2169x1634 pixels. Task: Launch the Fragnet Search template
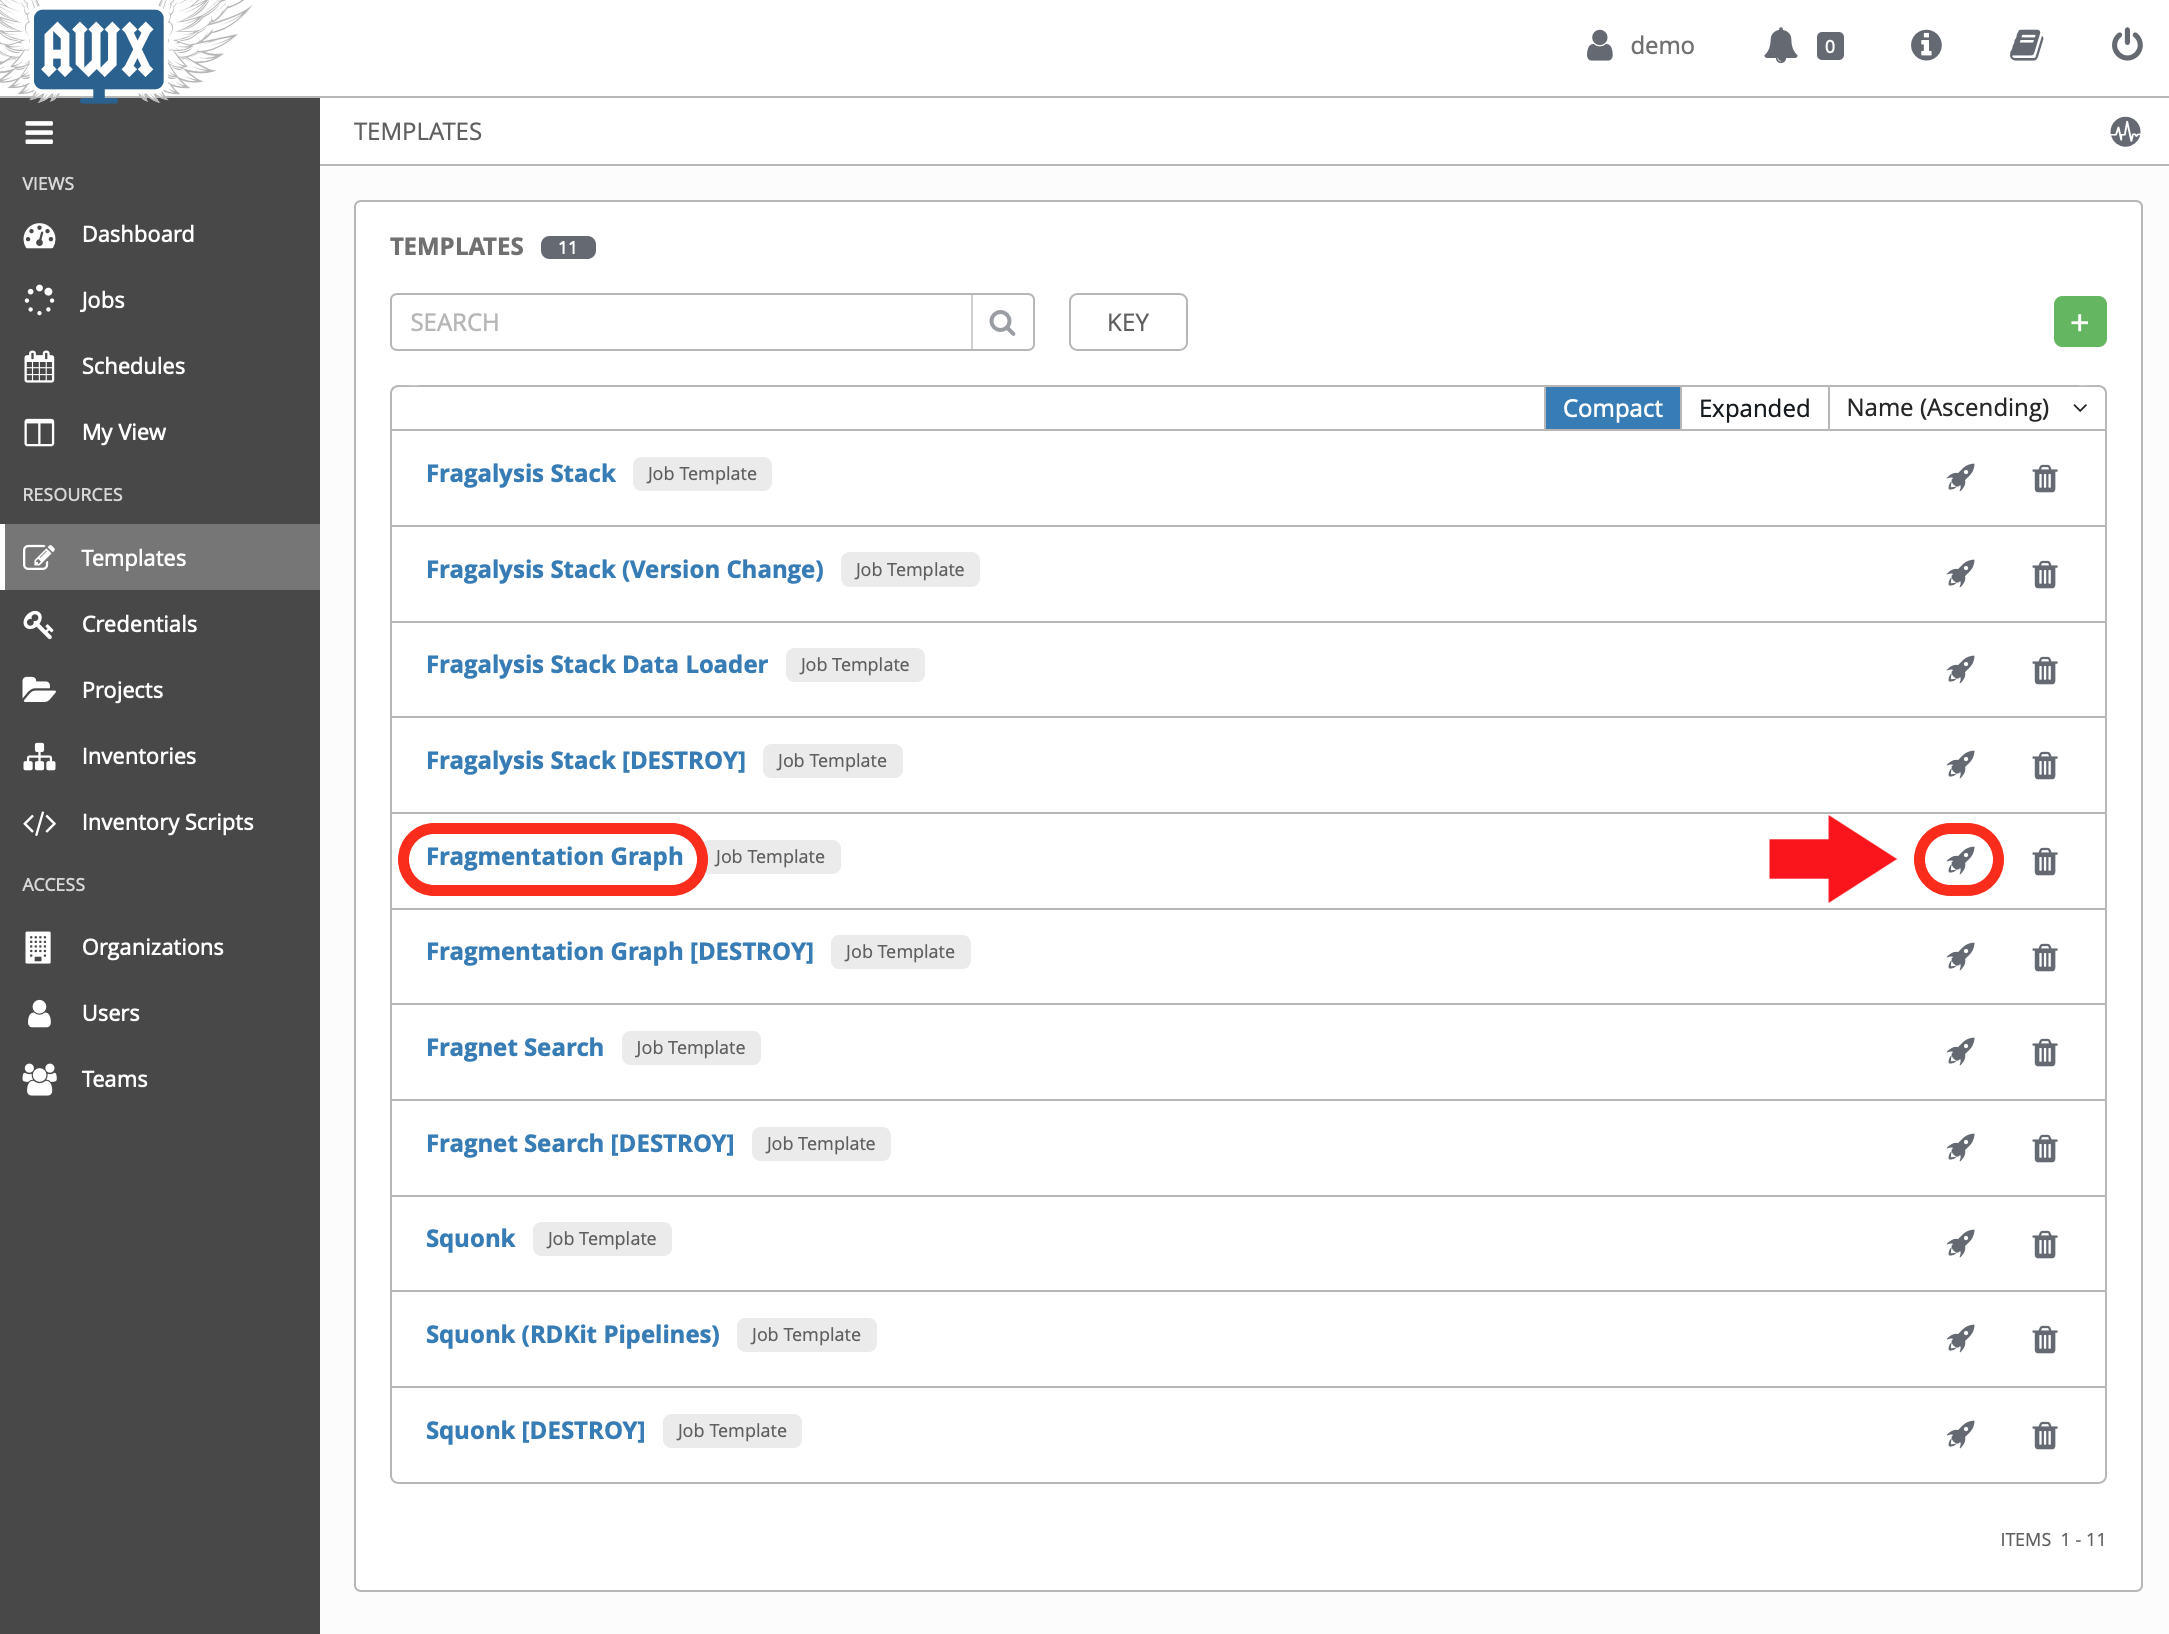(x=1960, y=1052)
